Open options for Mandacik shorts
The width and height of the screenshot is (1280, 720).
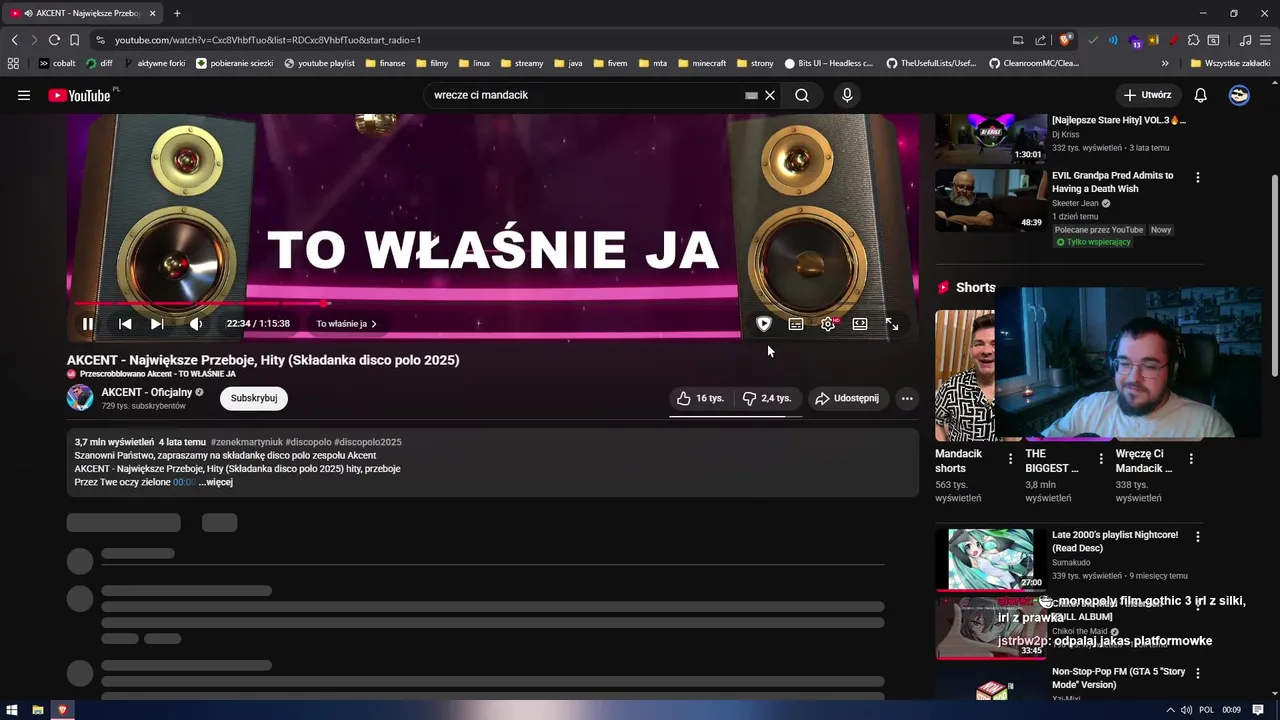pos(1010,459)
